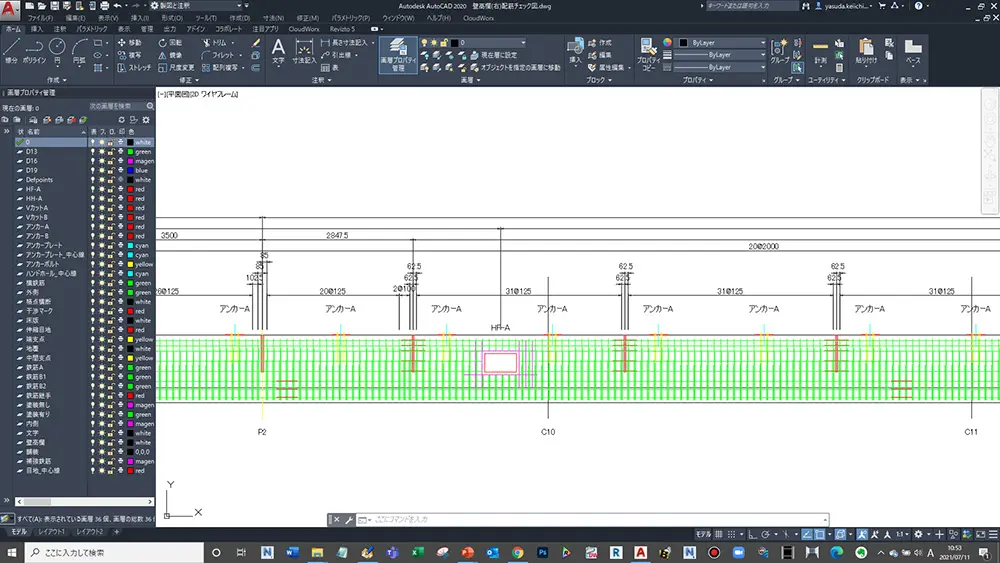Click the トリム (Trim) tool
The image size is (1000, 563).
coord(214,43)
